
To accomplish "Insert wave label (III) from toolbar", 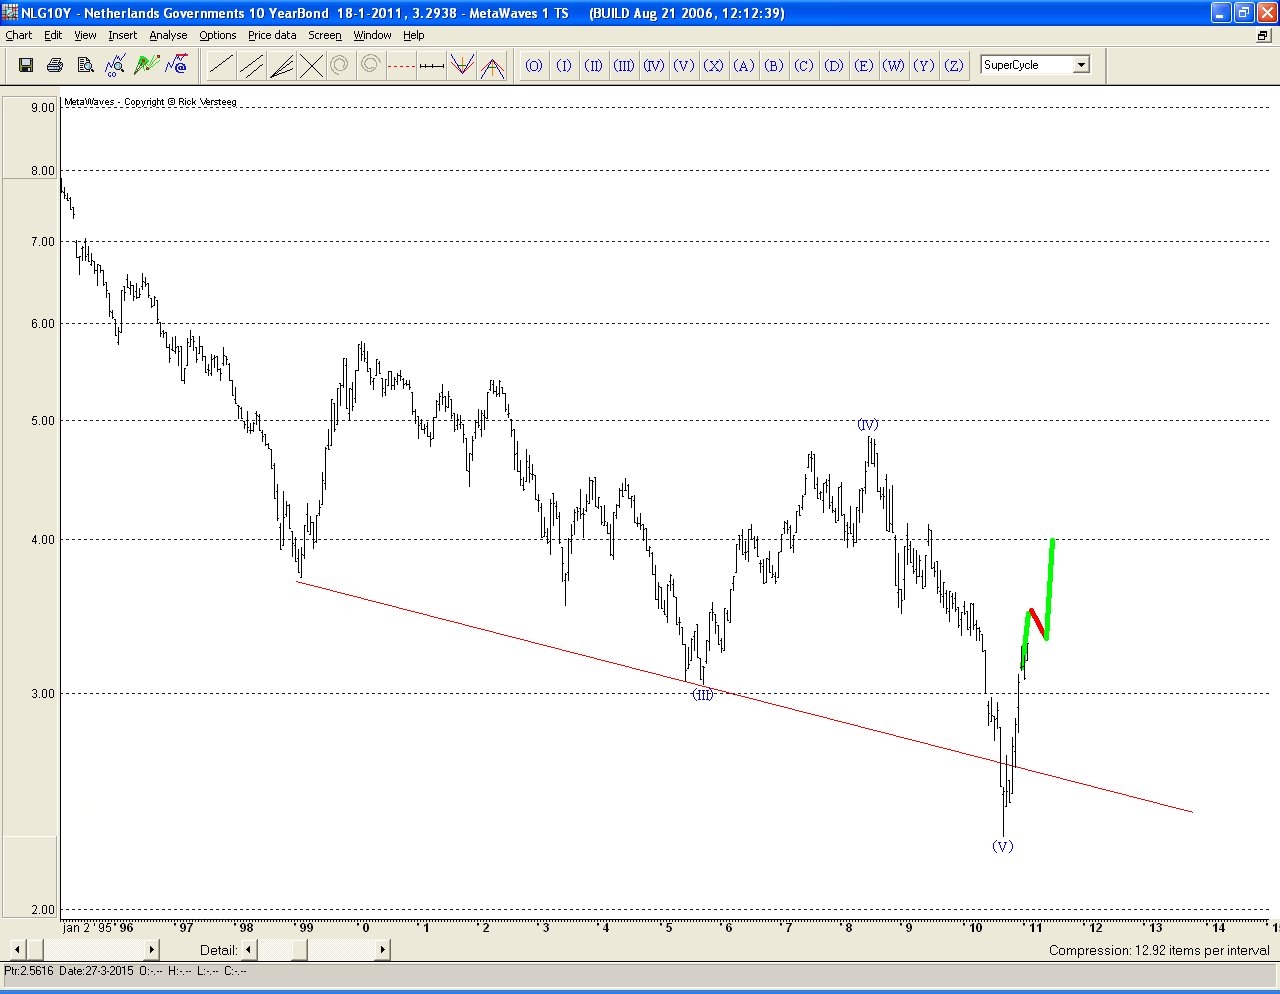I will 624,66.
